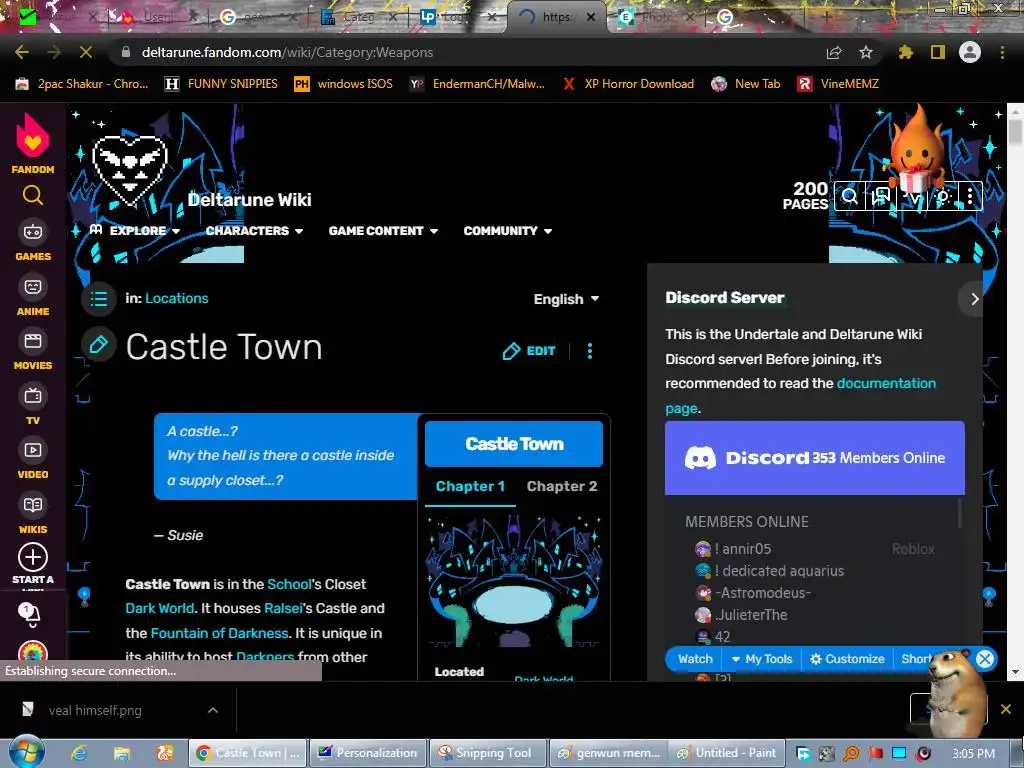Click the pencil edit icon beside title

[x=99, y=345]
